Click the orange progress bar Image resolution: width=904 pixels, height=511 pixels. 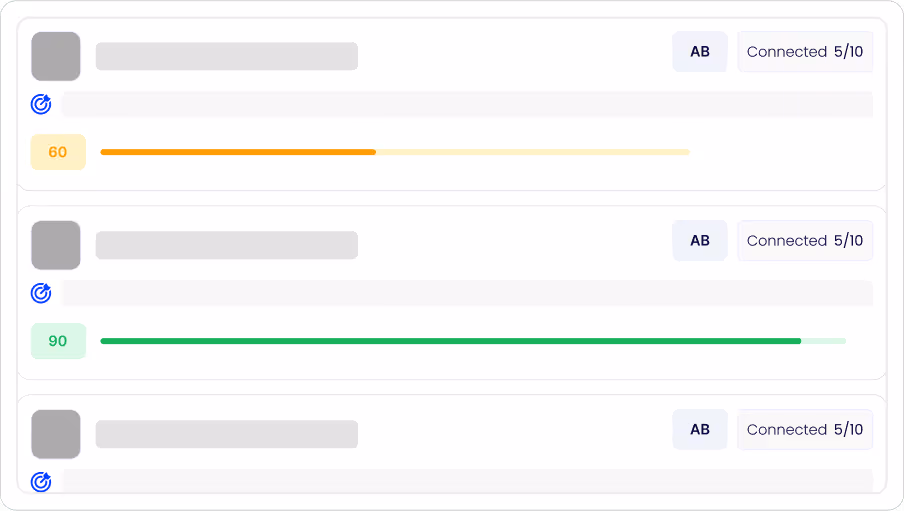pyautogui.click(x=395, y=152)
